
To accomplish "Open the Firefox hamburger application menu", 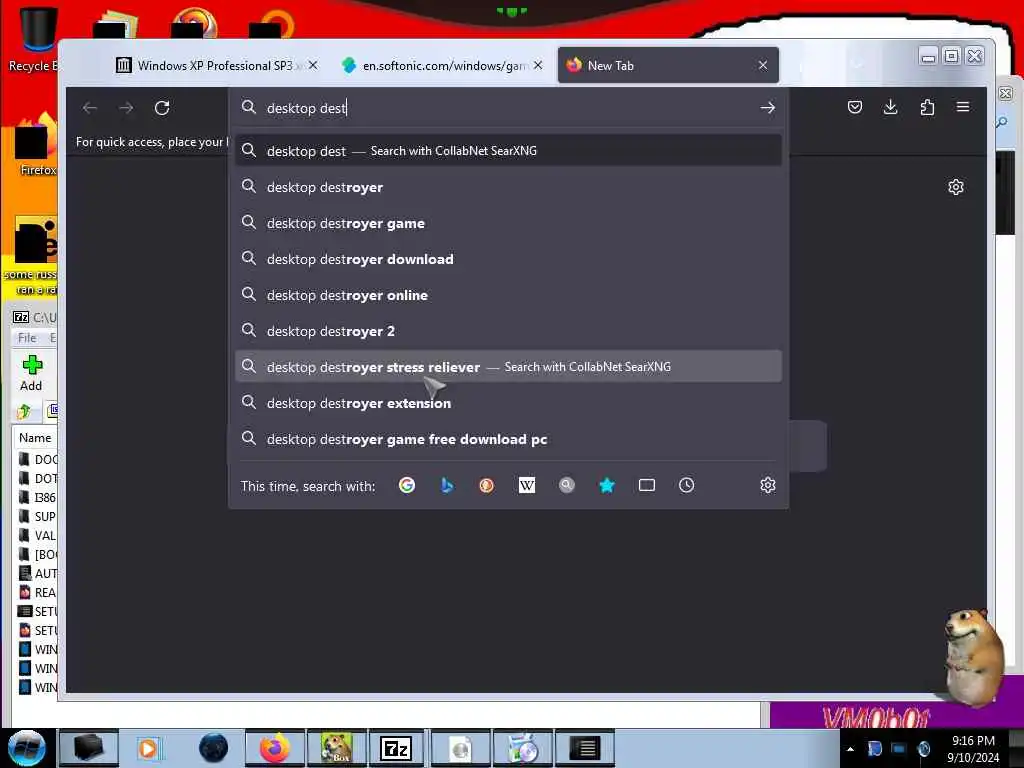I will pos(963,107).
